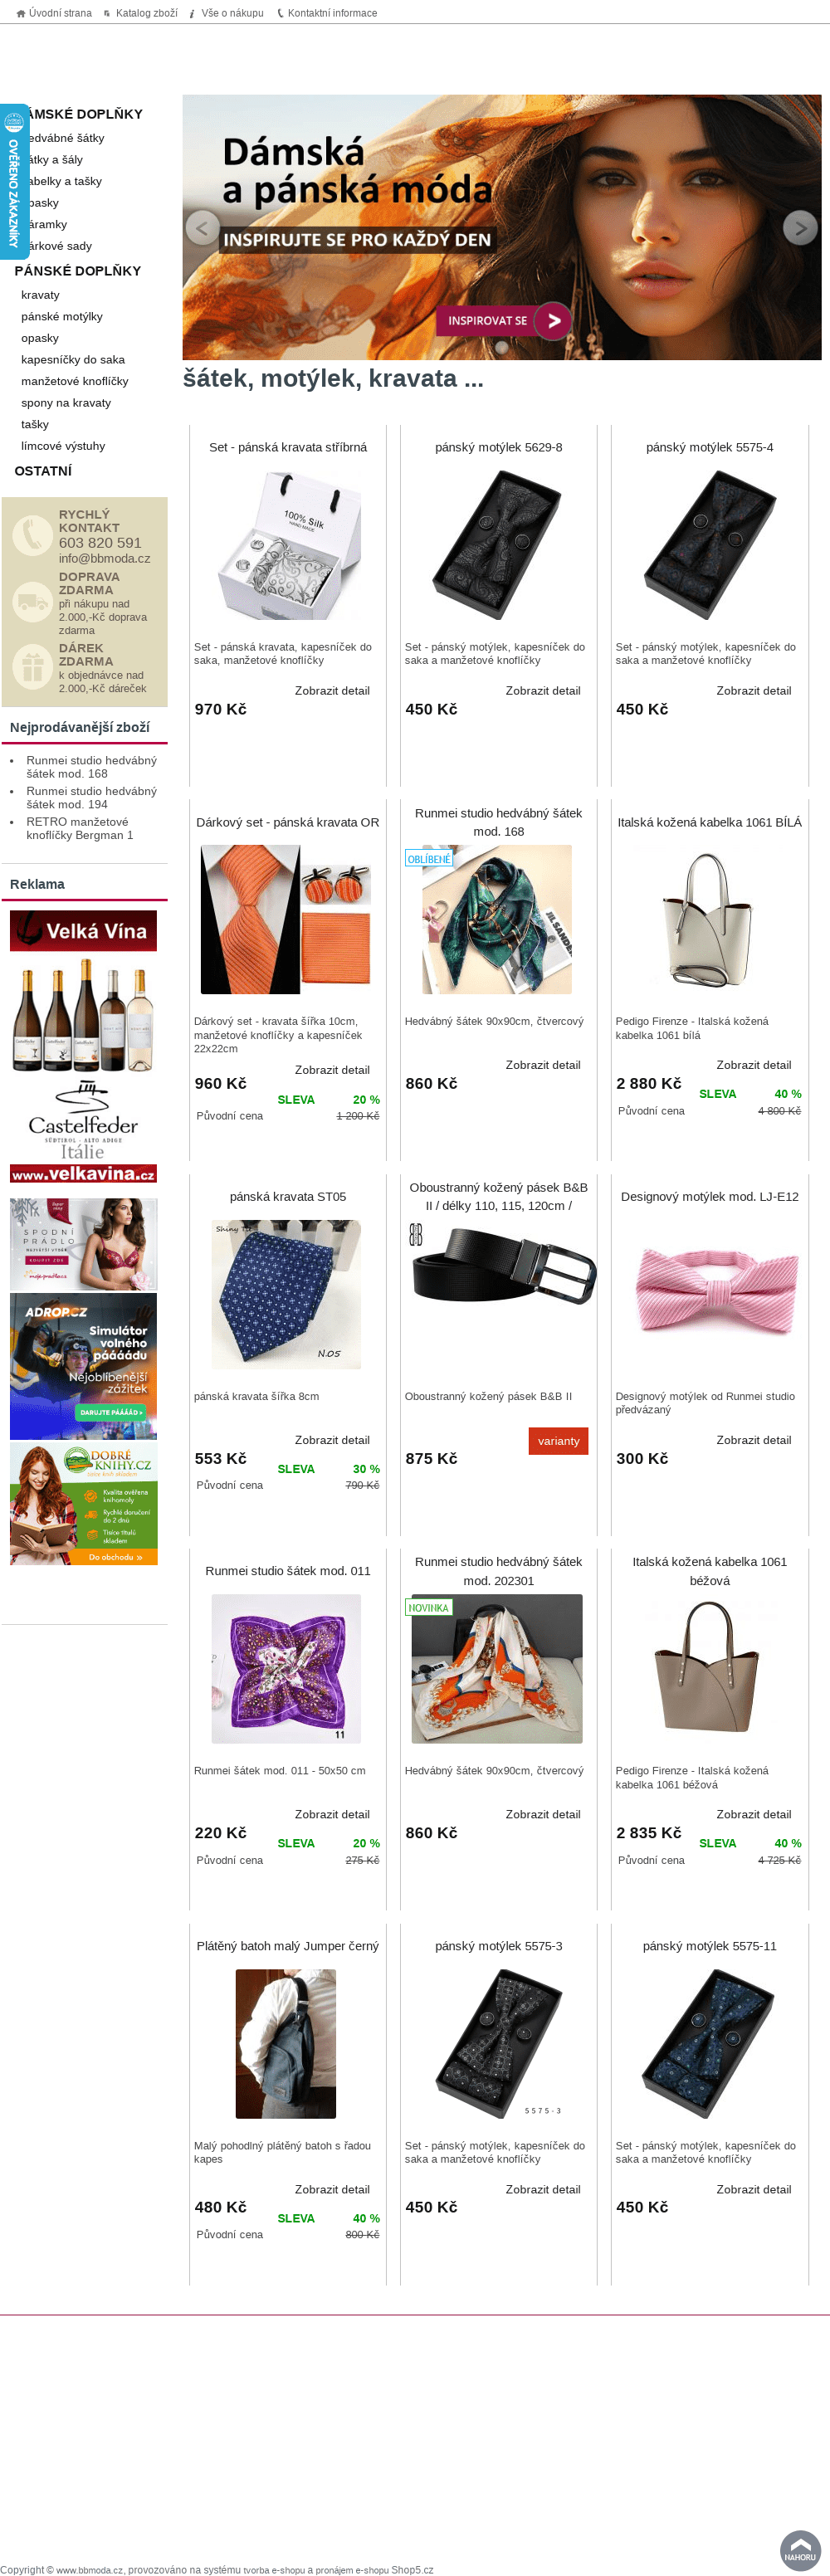Click the previous slide arrow on banner
This screenshot has width=830, height=2576.
(x=203, y=228)
